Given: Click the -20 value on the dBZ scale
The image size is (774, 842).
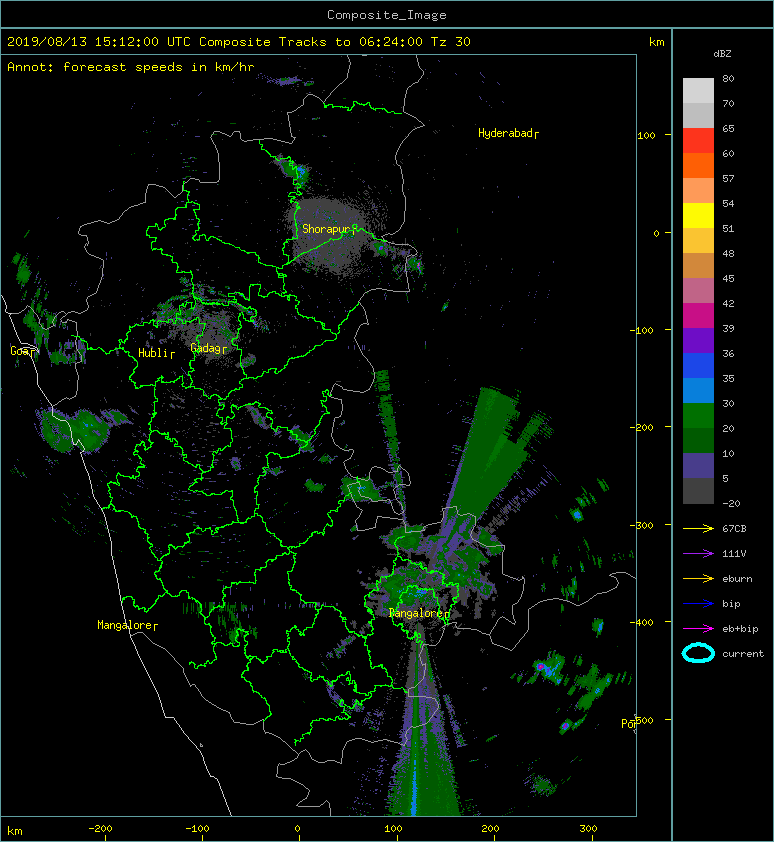Looking at the screenshot, I should (x=731, y=503).
